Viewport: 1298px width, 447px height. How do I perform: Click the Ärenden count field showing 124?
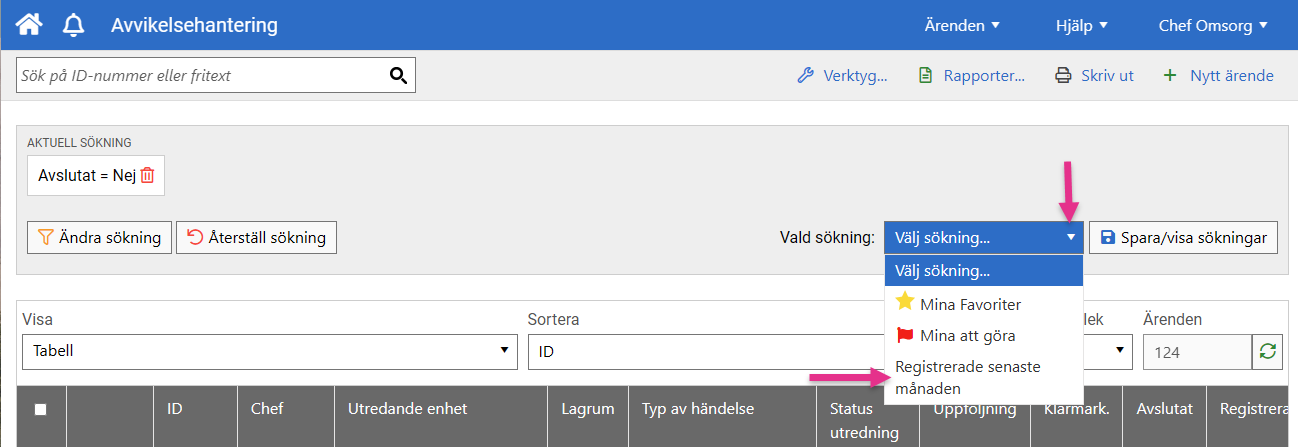pos(1197,351)
